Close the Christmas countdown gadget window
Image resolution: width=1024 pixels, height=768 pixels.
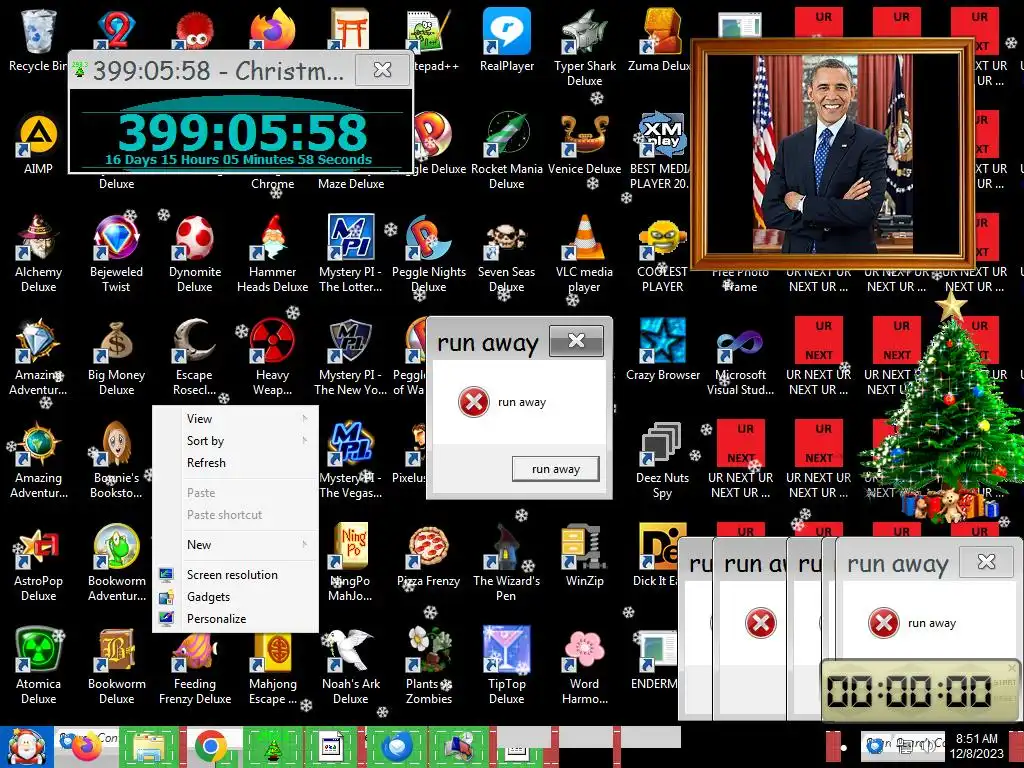382,69
